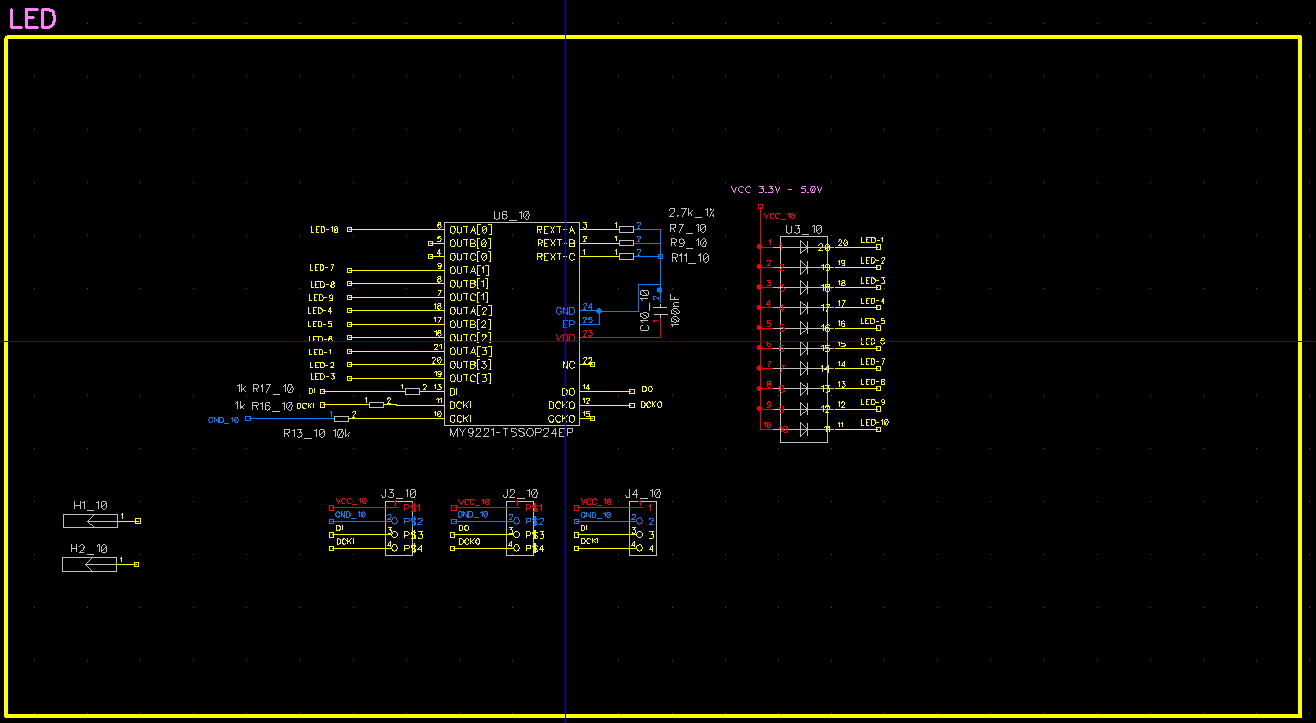Select the H2_10 mounting hole symbol
This screenshot has width=1316, height=723.
(x=90, y=564)
